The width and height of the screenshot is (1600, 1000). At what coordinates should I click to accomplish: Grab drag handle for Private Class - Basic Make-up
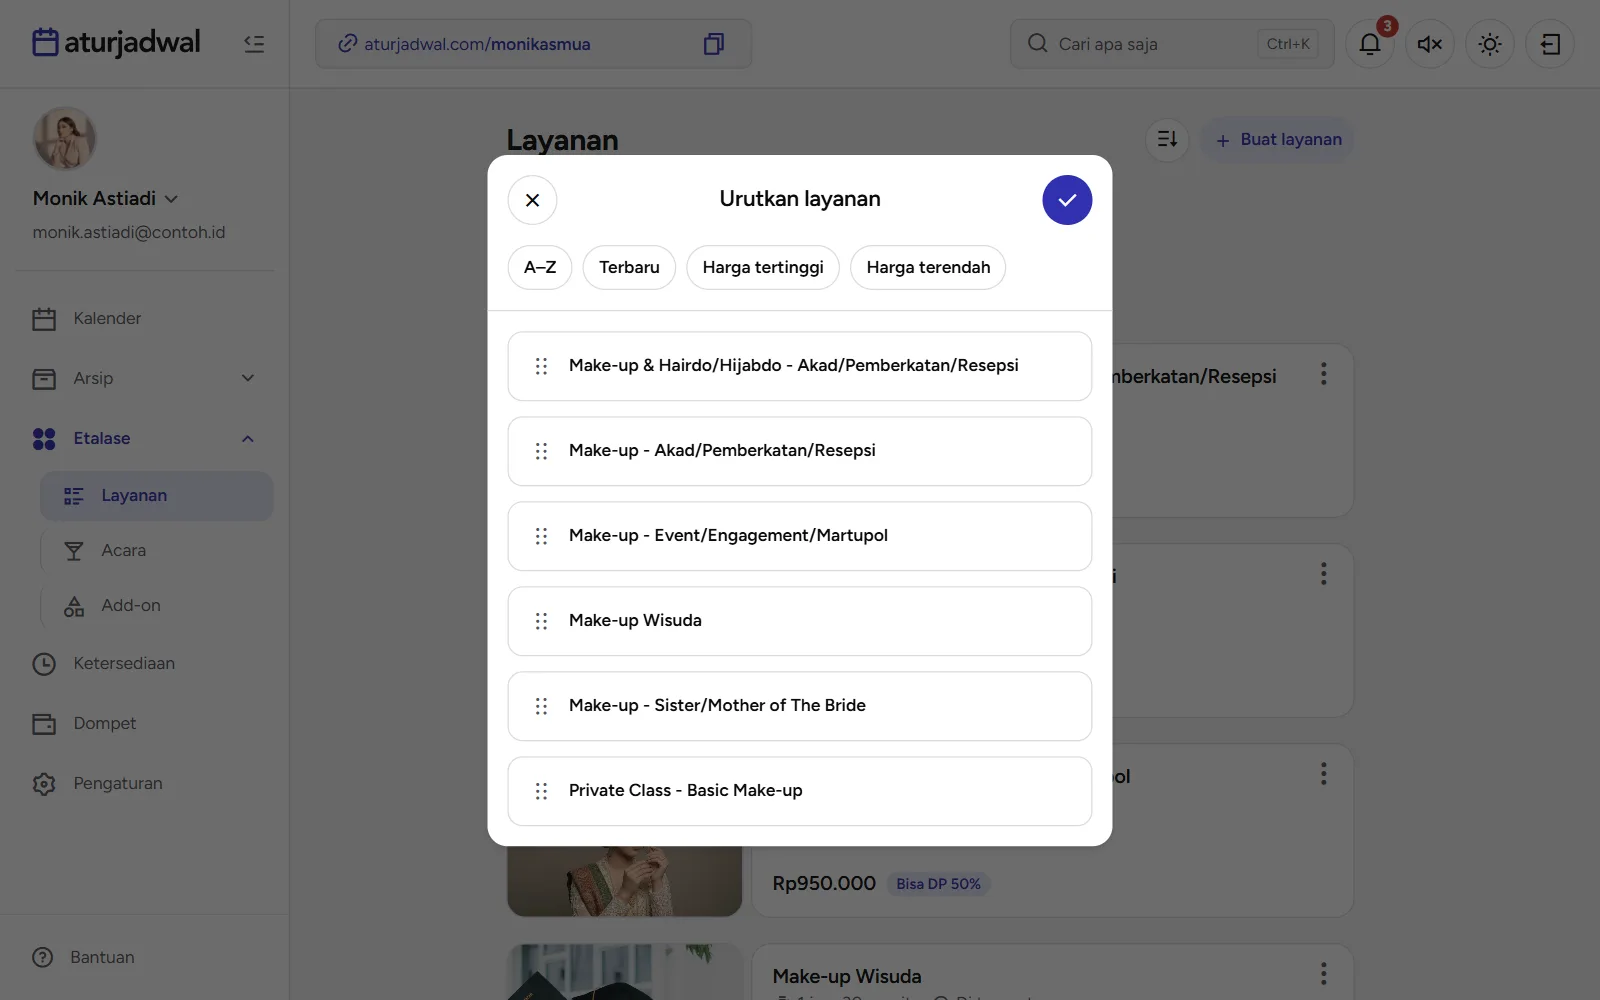pyautogui.click(x=541, y=791)
